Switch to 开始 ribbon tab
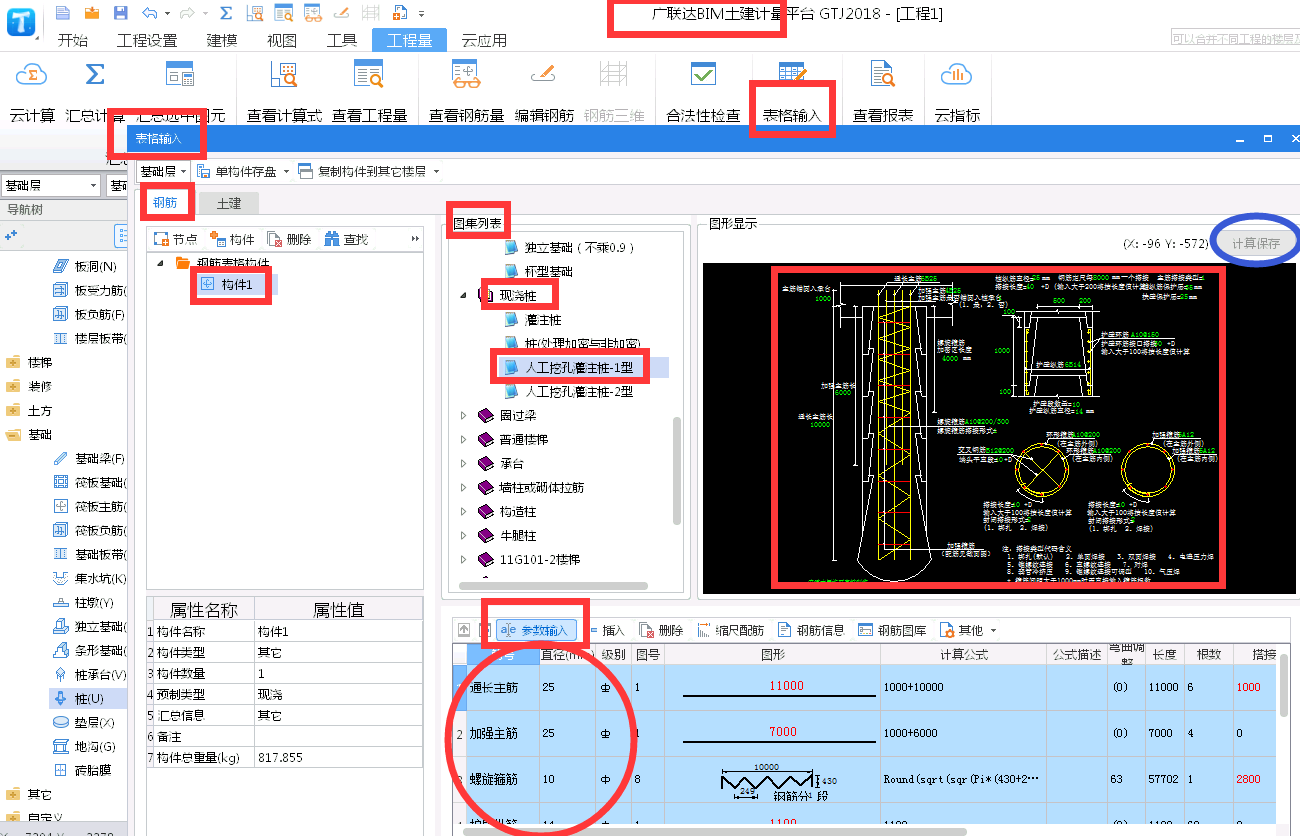 pos(72,41)
